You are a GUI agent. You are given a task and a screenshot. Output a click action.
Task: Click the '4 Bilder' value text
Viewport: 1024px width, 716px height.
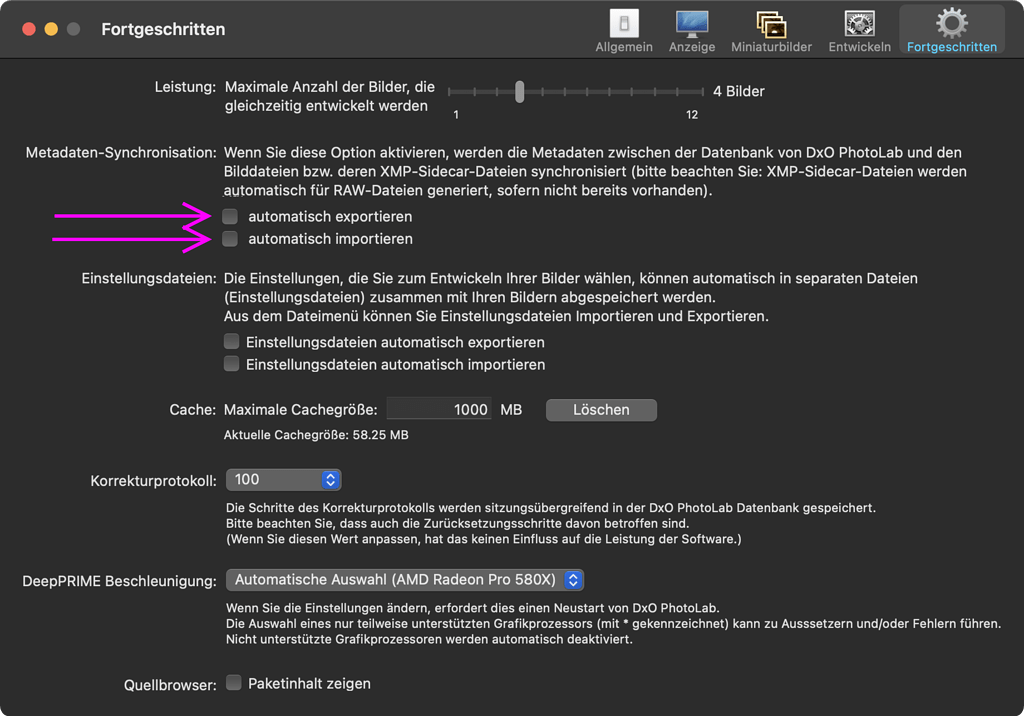(739, 91)
